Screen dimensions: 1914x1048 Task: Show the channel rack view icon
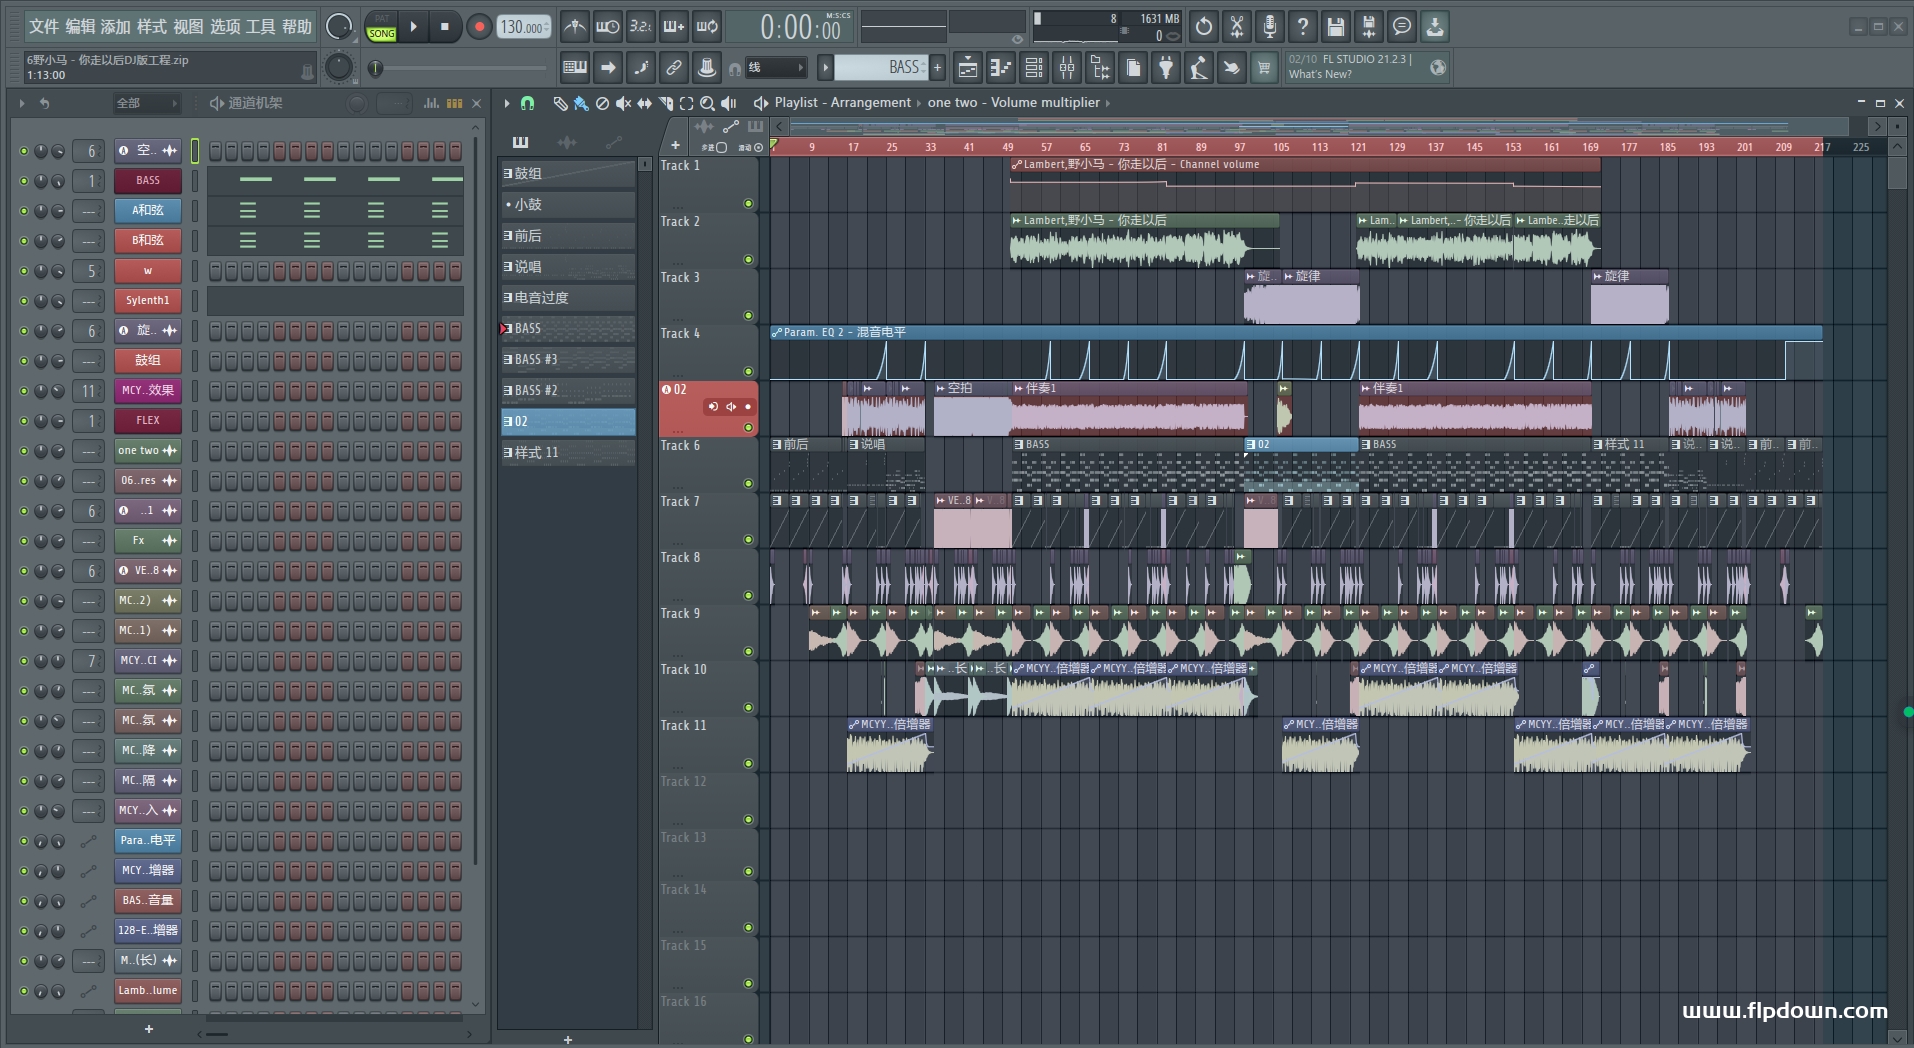click(x=1034, y=68)
